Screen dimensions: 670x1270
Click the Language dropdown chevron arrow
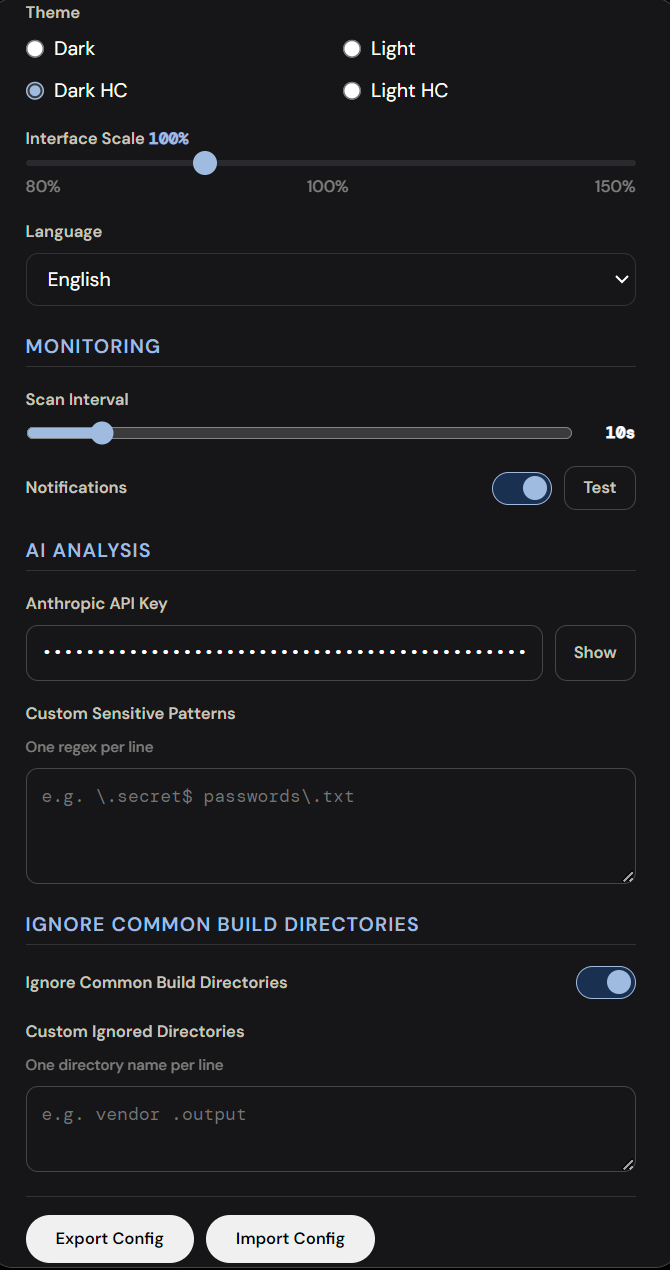[621, 279]
